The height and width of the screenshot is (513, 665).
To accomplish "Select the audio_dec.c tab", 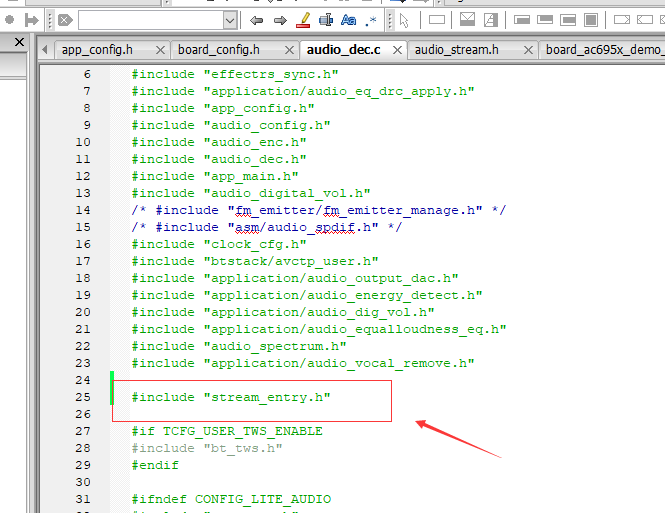I will (344, 50).
